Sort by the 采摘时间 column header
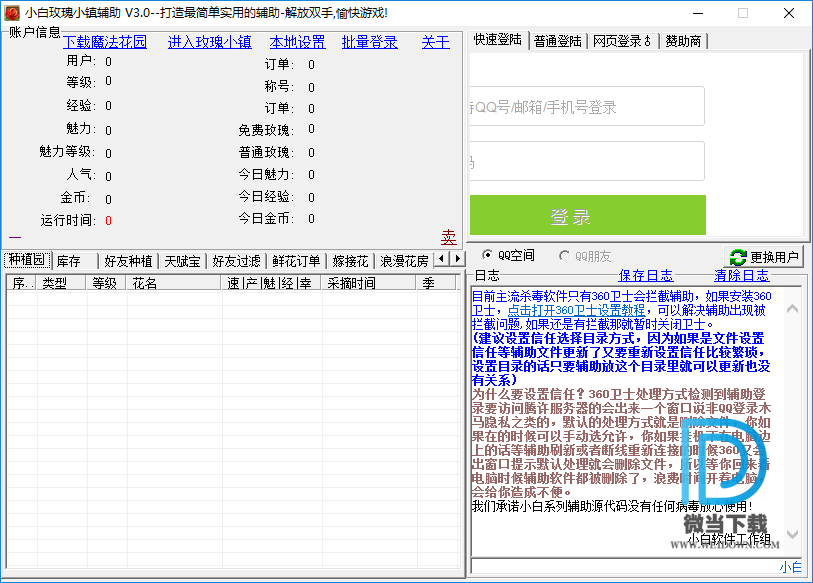The height and width of the screenshot is (583, 813). click(x=369, y=283)
